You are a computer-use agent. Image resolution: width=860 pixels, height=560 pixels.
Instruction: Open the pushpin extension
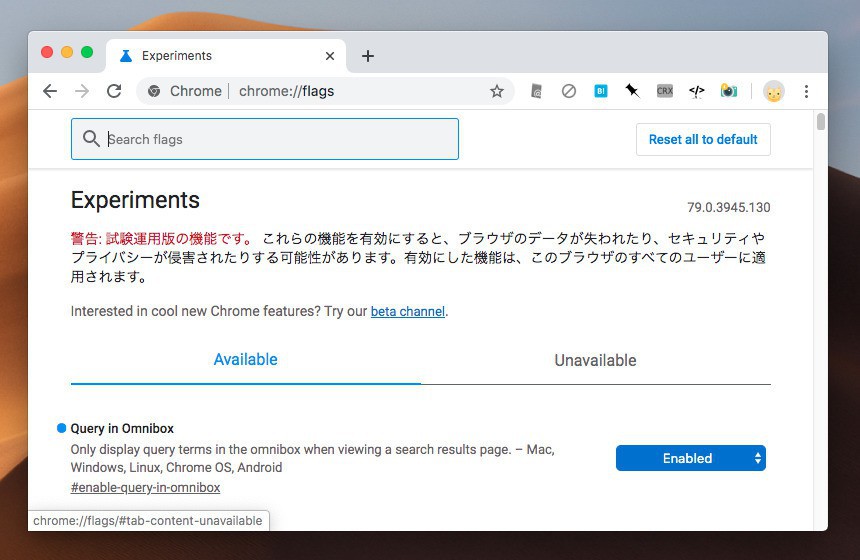[632, 91]
